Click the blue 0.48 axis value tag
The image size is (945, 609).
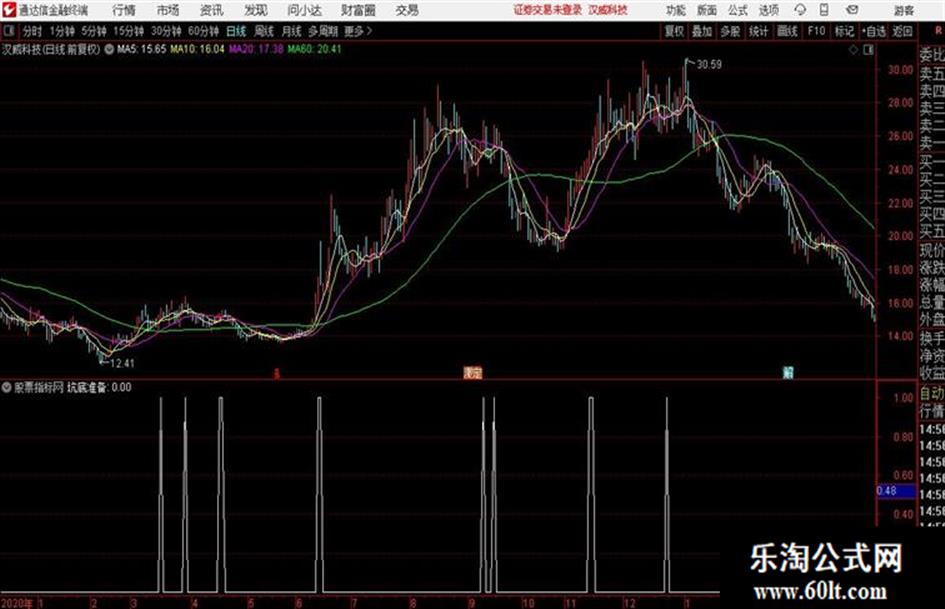click(895, 491)
